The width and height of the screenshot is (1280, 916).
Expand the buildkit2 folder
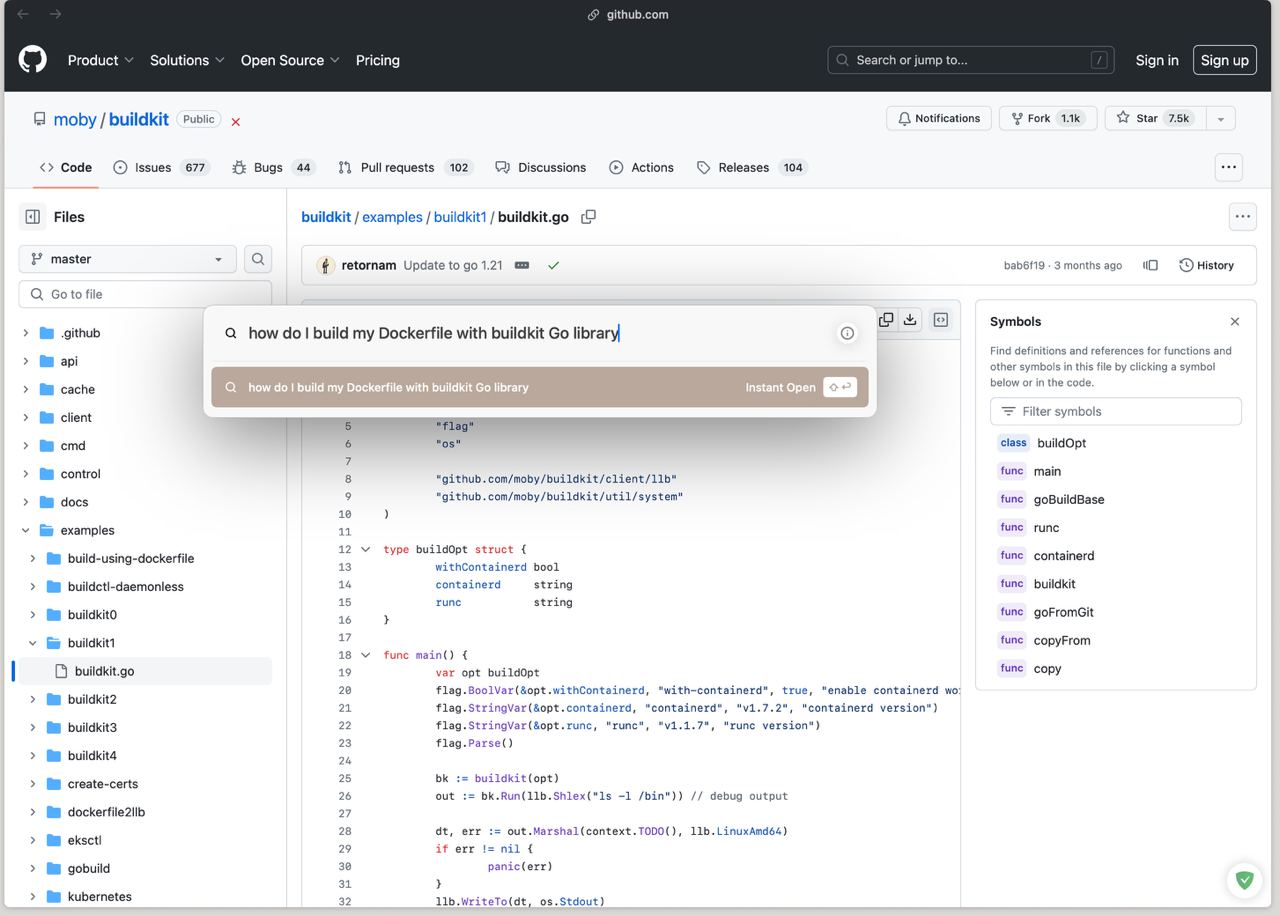point(33,699)
